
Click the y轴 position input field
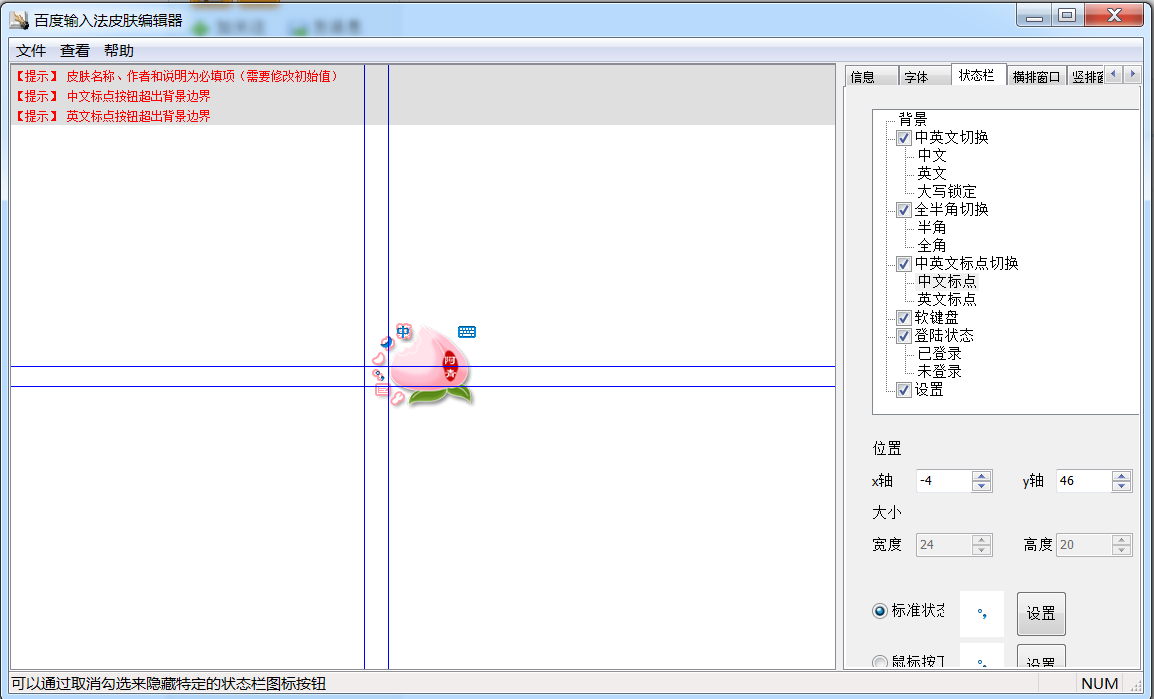1084,481
